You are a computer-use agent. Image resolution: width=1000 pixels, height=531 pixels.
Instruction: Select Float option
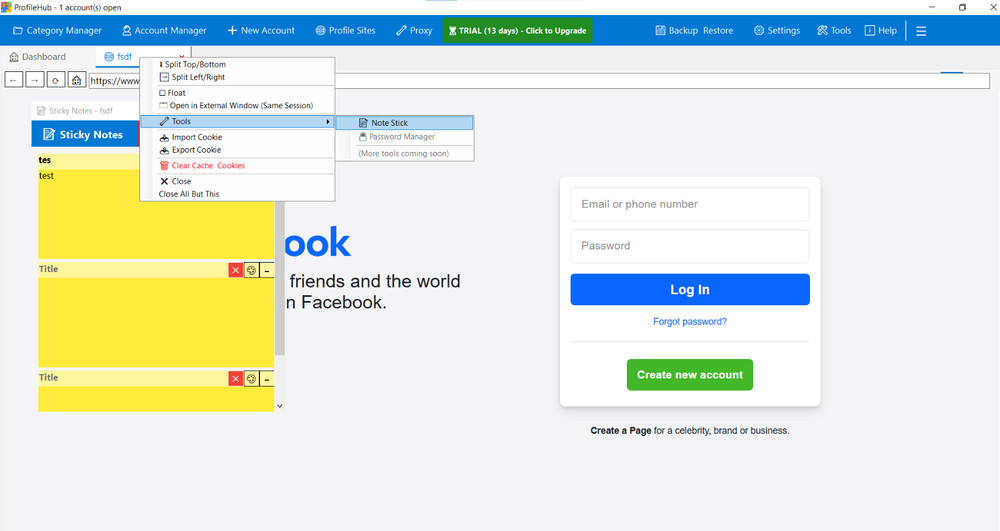point(237,93)
